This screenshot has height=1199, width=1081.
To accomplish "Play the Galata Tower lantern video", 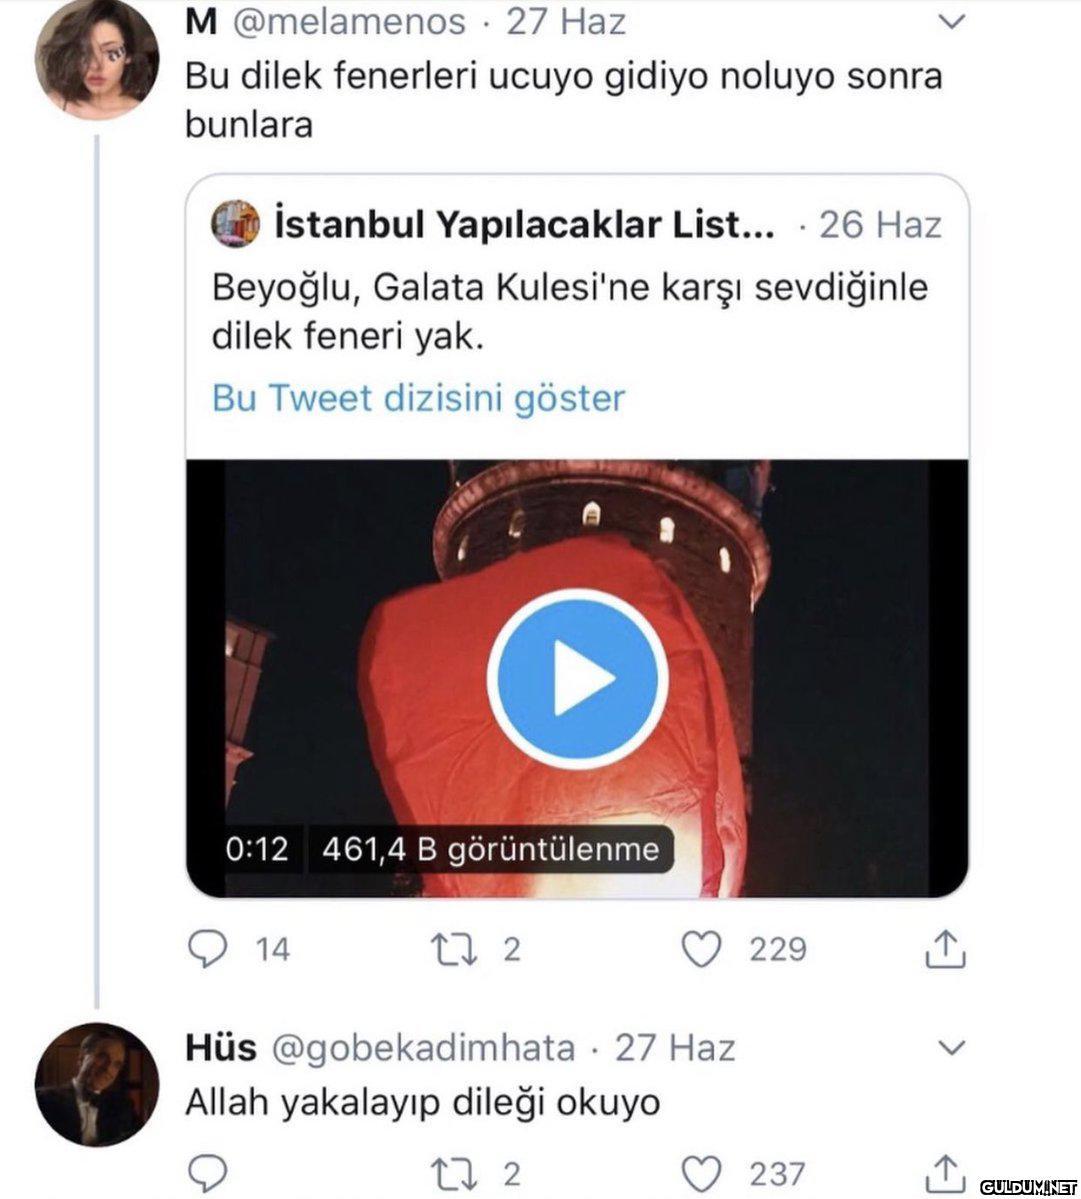I will coord(577,679).
